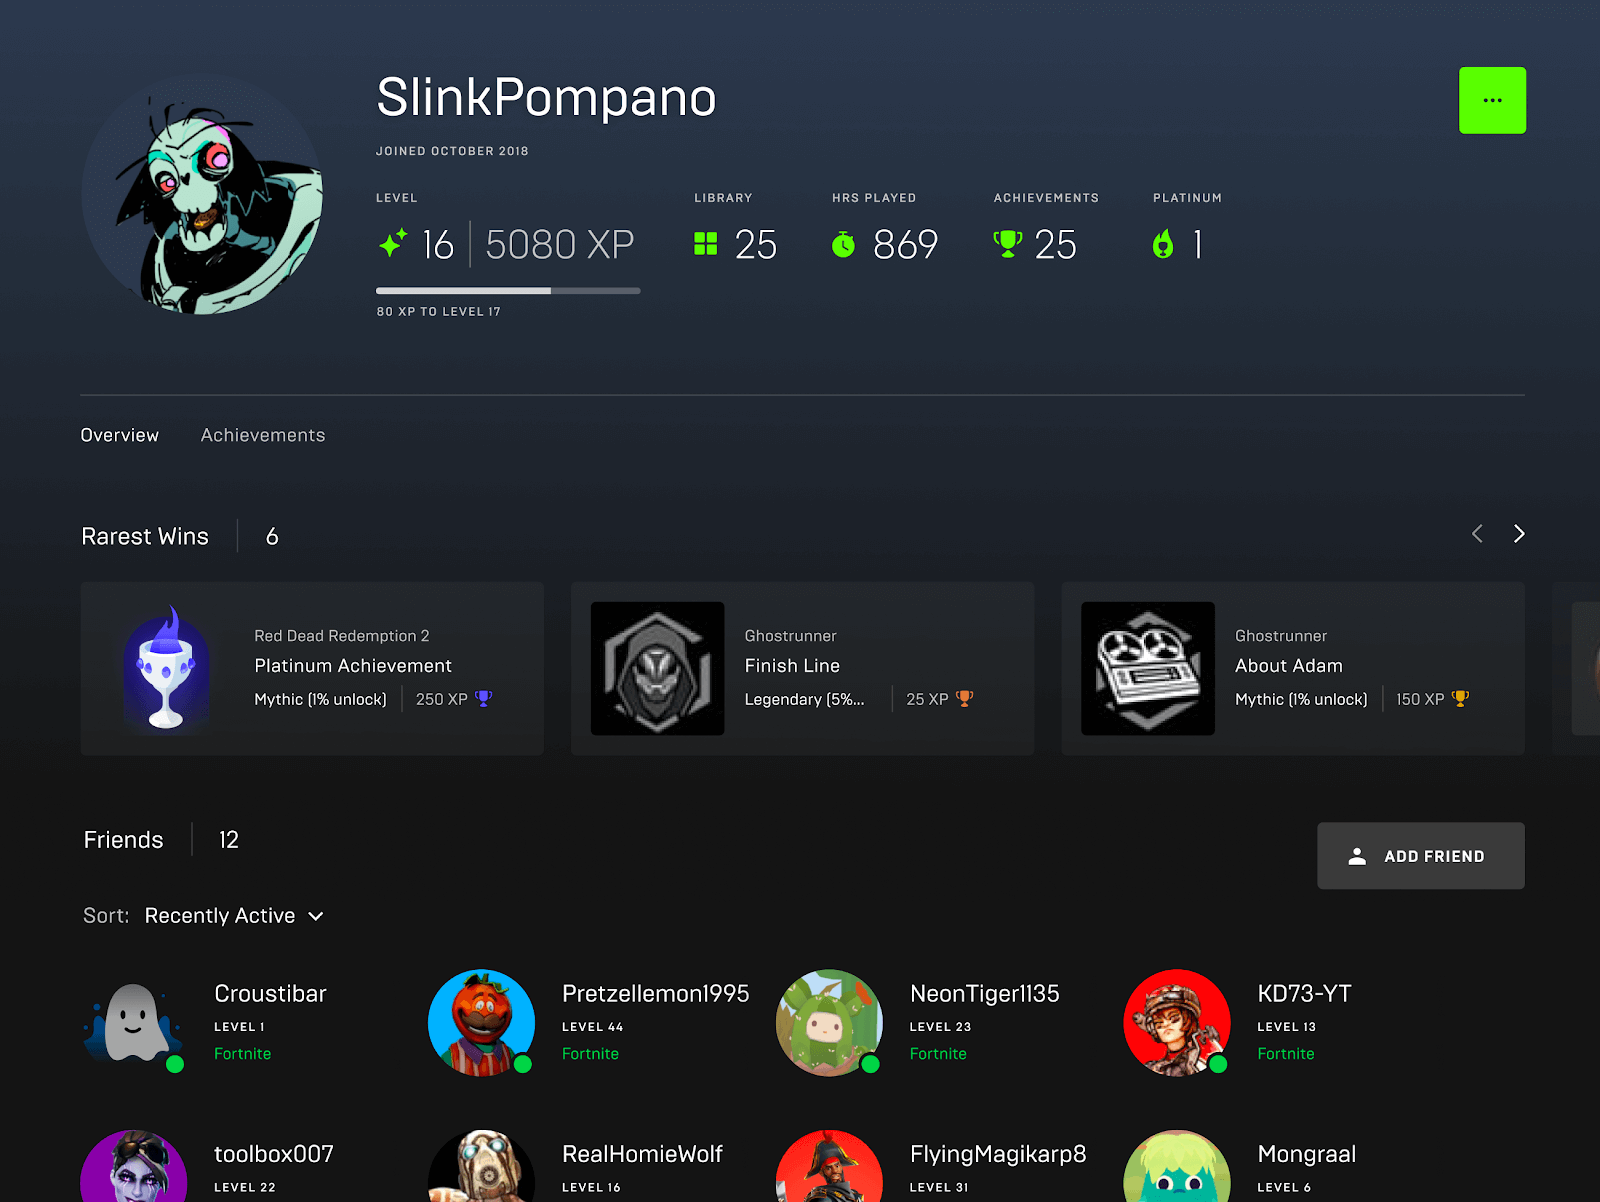
Task: Click the Library icon showing 25 games
Action: click(706, 243)
